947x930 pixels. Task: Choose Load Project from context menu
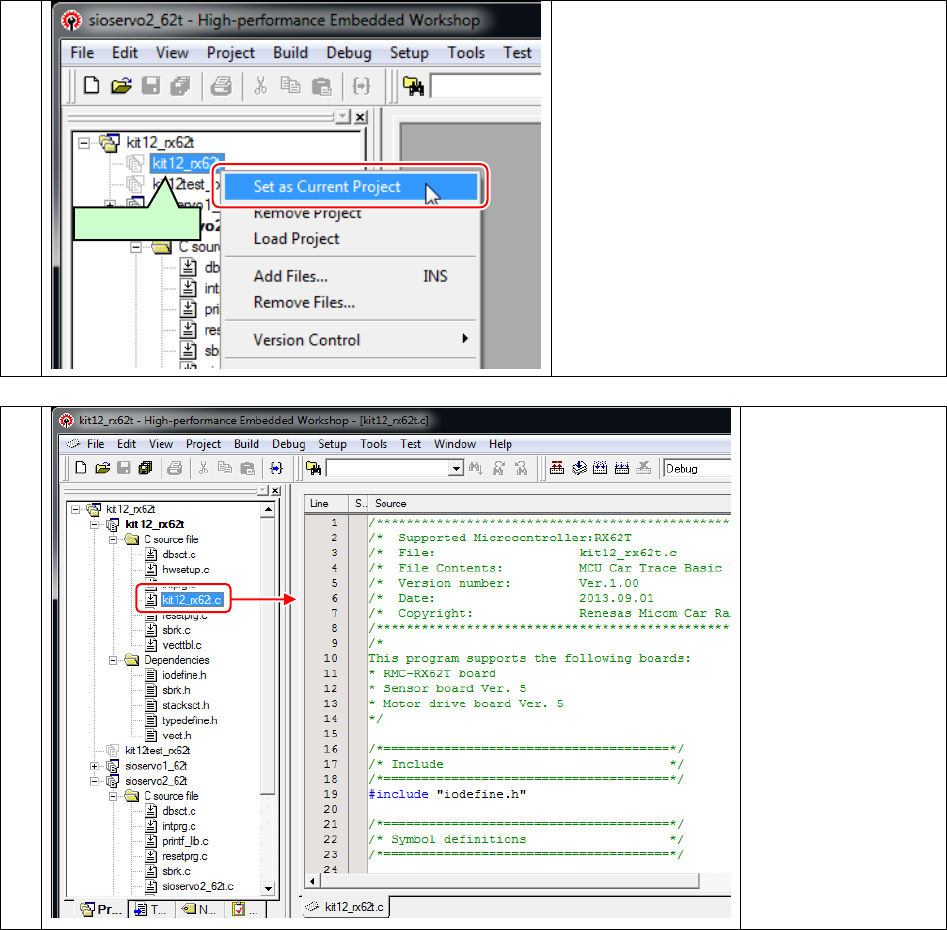point(296,239)
